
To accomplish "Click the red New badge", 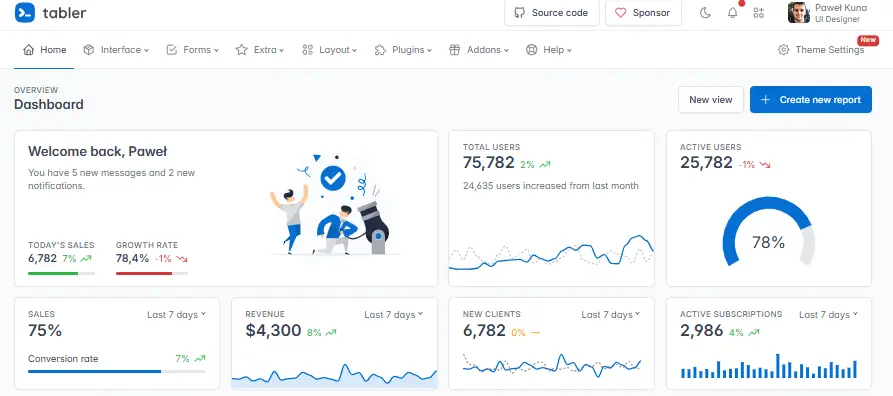I will [x=868, y=40].
